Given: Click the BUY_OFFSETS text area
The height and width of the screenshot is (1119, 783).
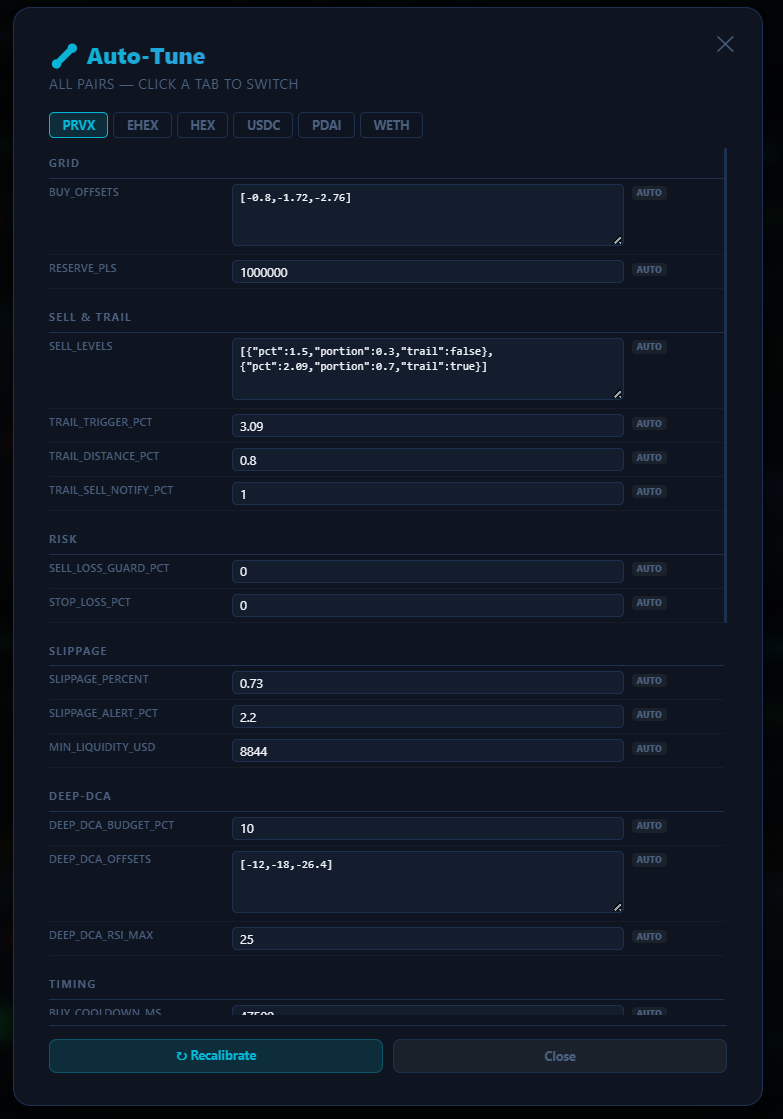Looking at the screenshot, I should [428, 215].
